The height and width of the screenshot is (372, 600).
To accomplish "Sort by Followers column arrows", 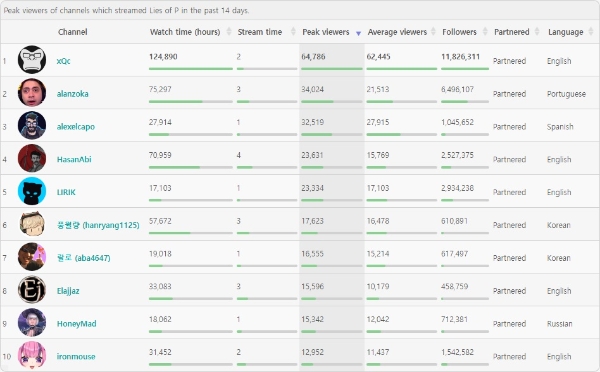I will pyautogui.click(x=485, y=32).
